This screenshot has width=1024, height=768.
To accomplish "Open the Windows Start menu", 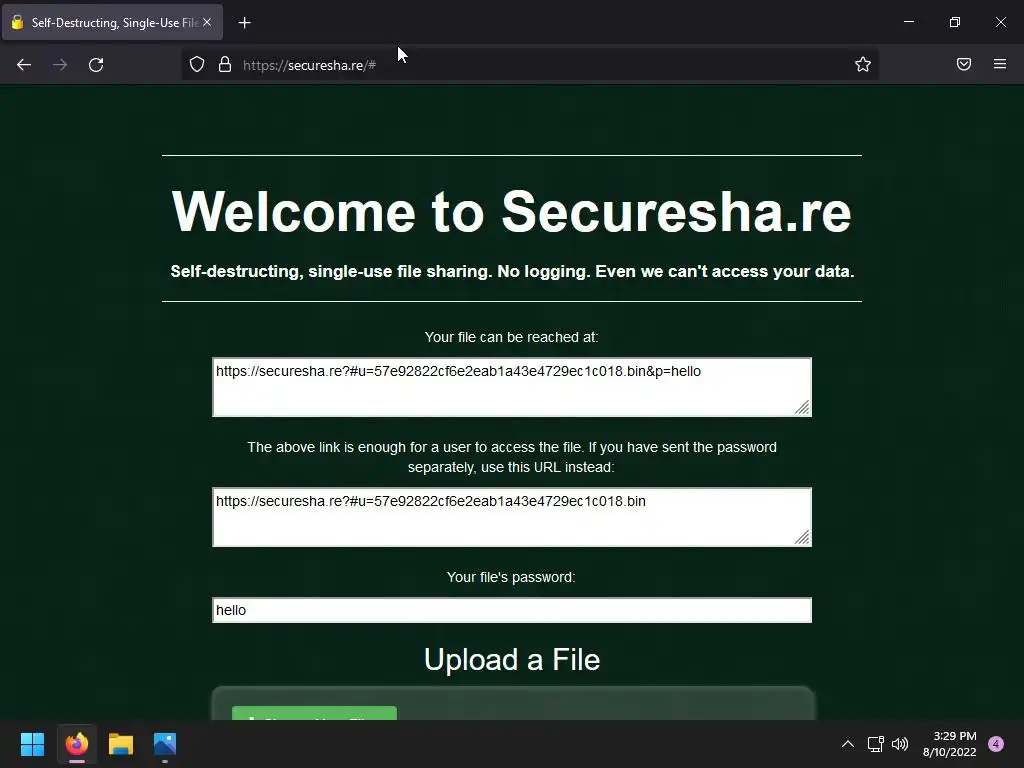I will (32, 744).
